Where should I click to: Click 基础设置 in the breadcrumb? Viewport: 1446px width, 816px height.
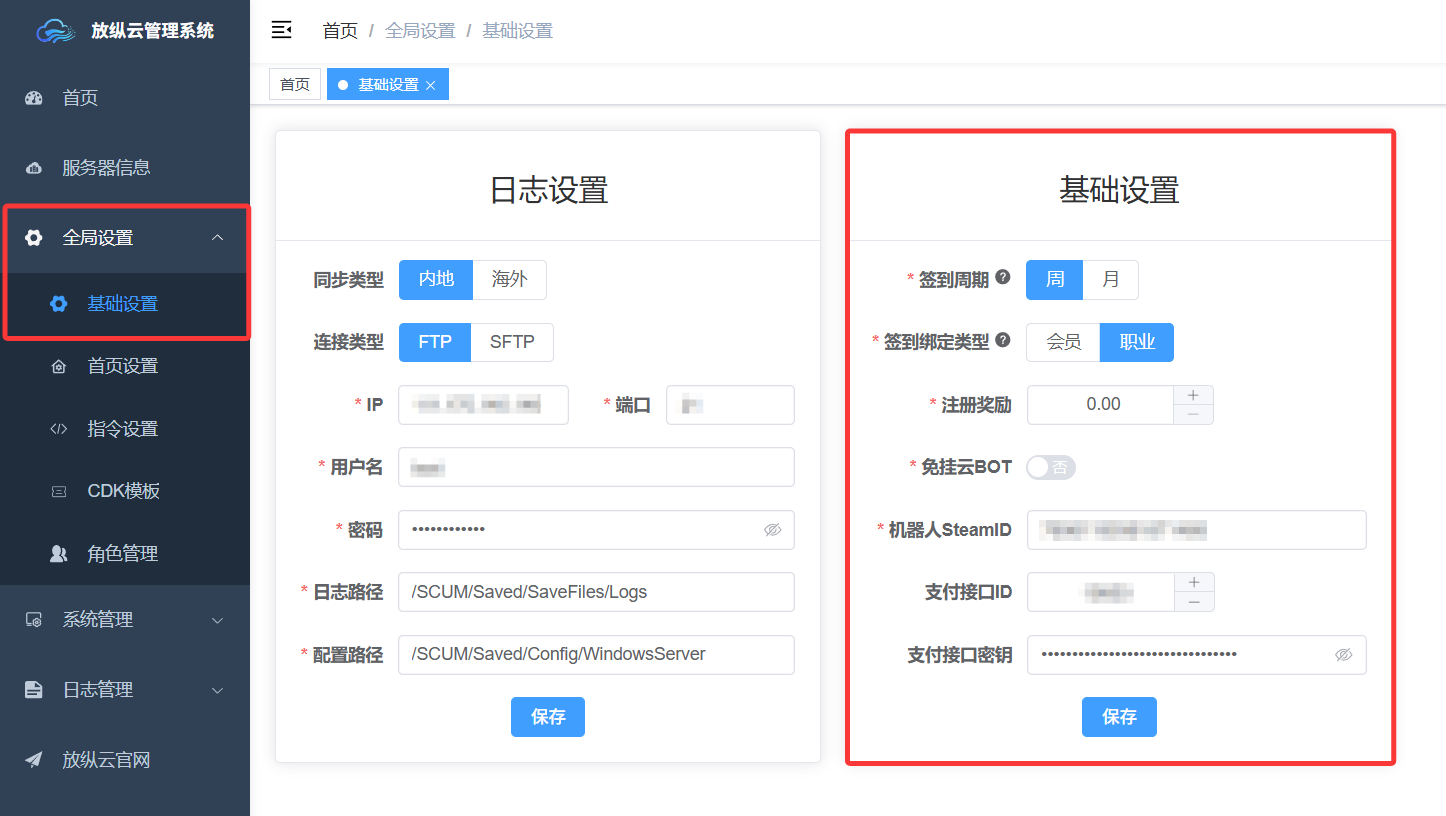tap(517, 31)
